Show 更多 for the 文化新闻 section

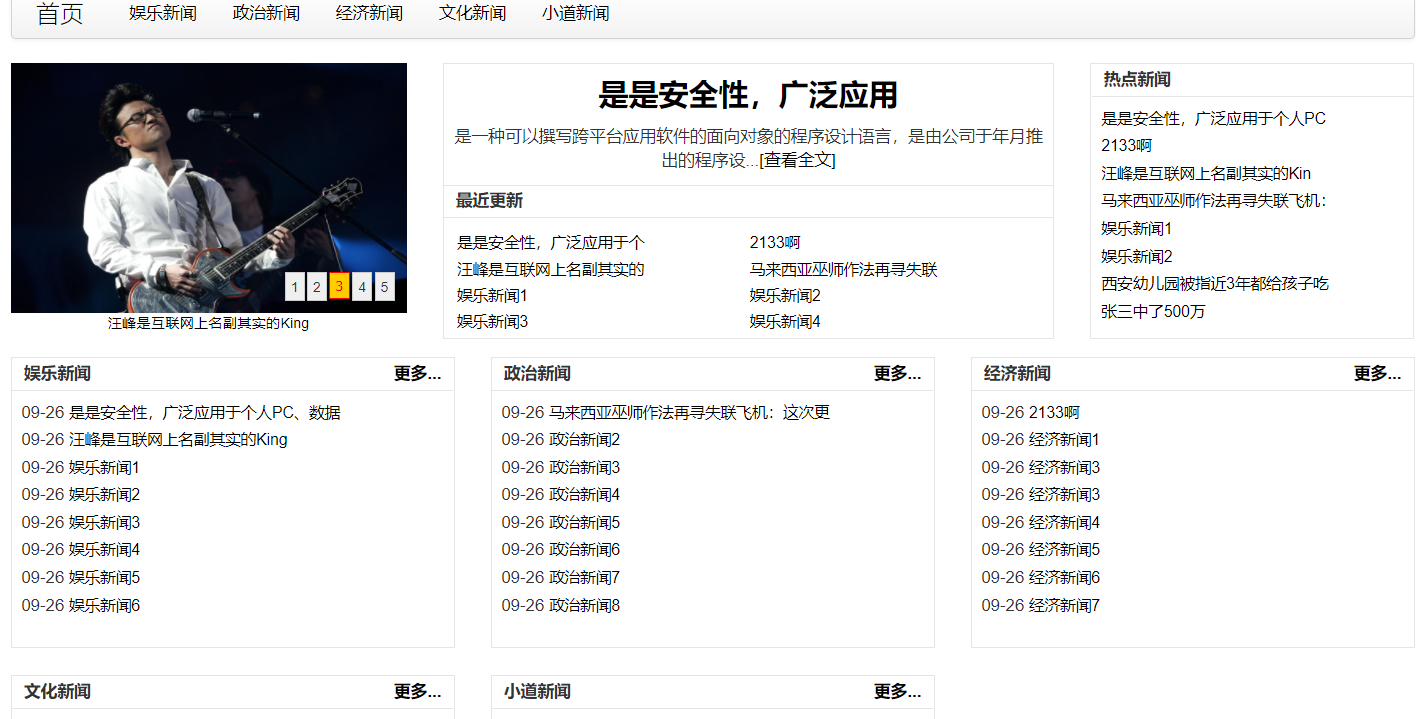click(x=417, y=692)
